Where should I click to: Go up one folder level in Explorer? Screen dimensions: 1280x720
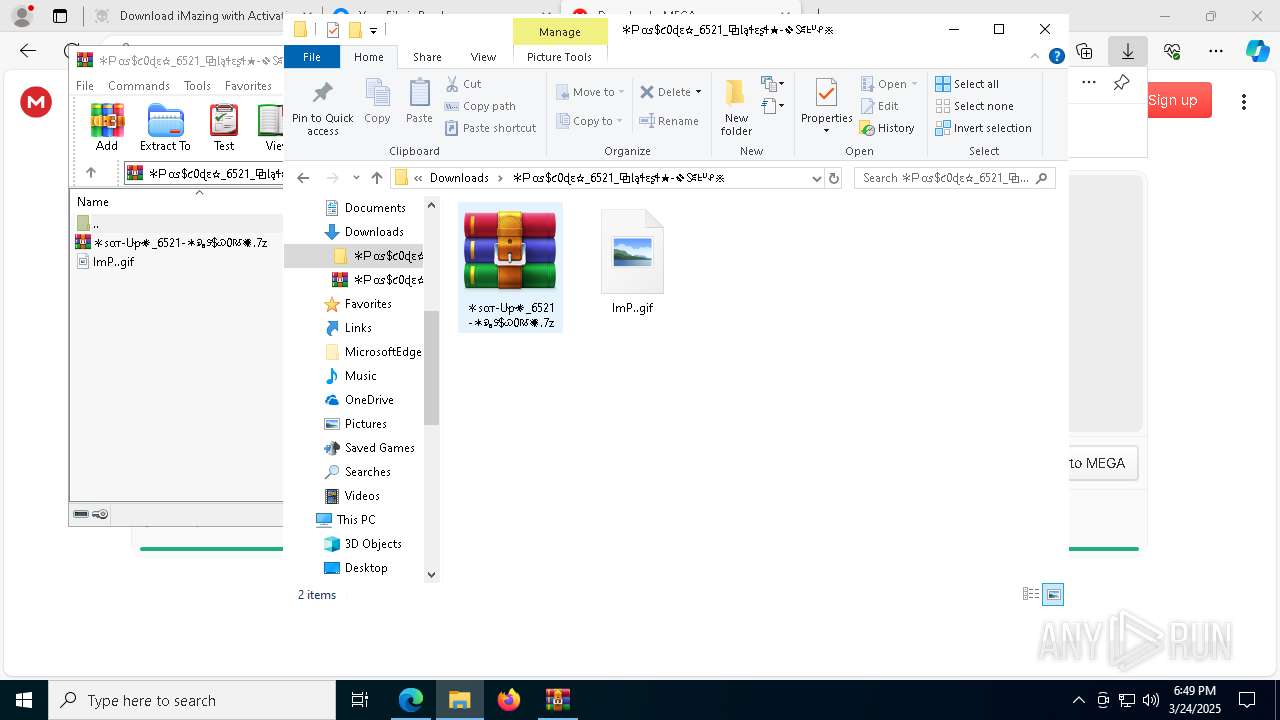coord(377,178)
